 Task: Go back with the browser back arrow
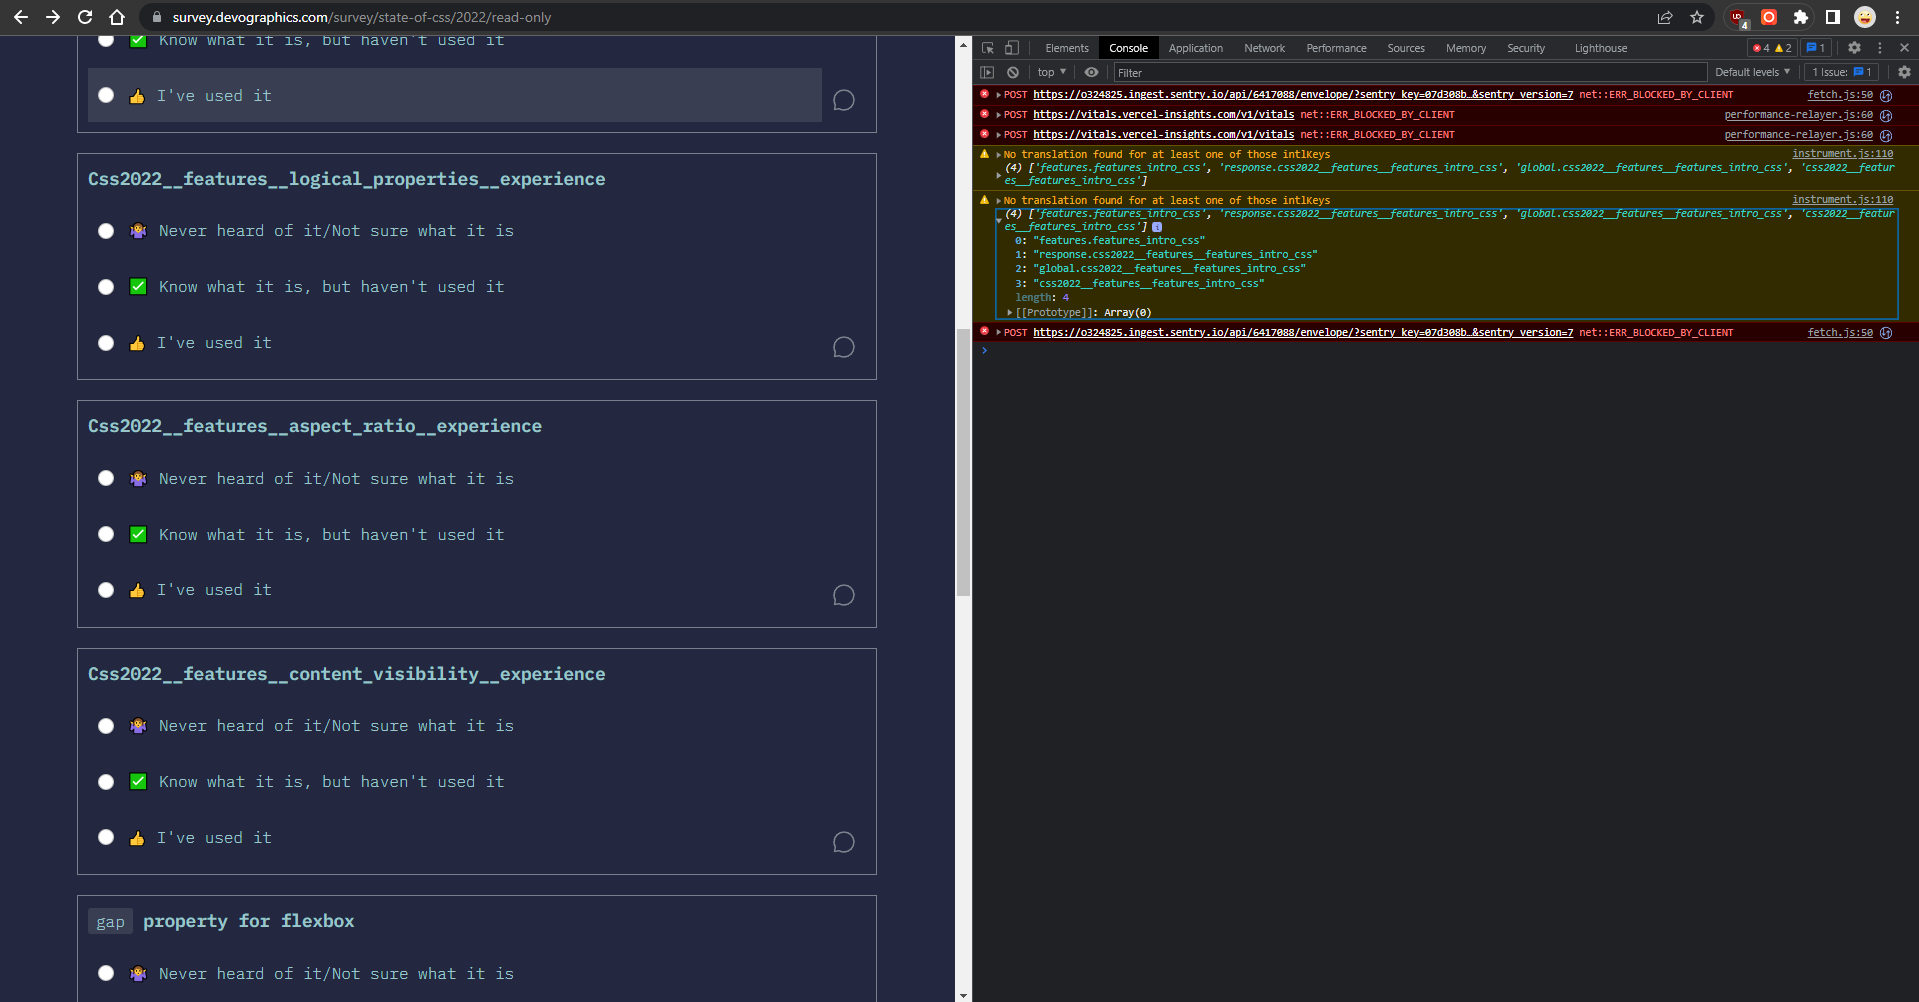(20, 17)
